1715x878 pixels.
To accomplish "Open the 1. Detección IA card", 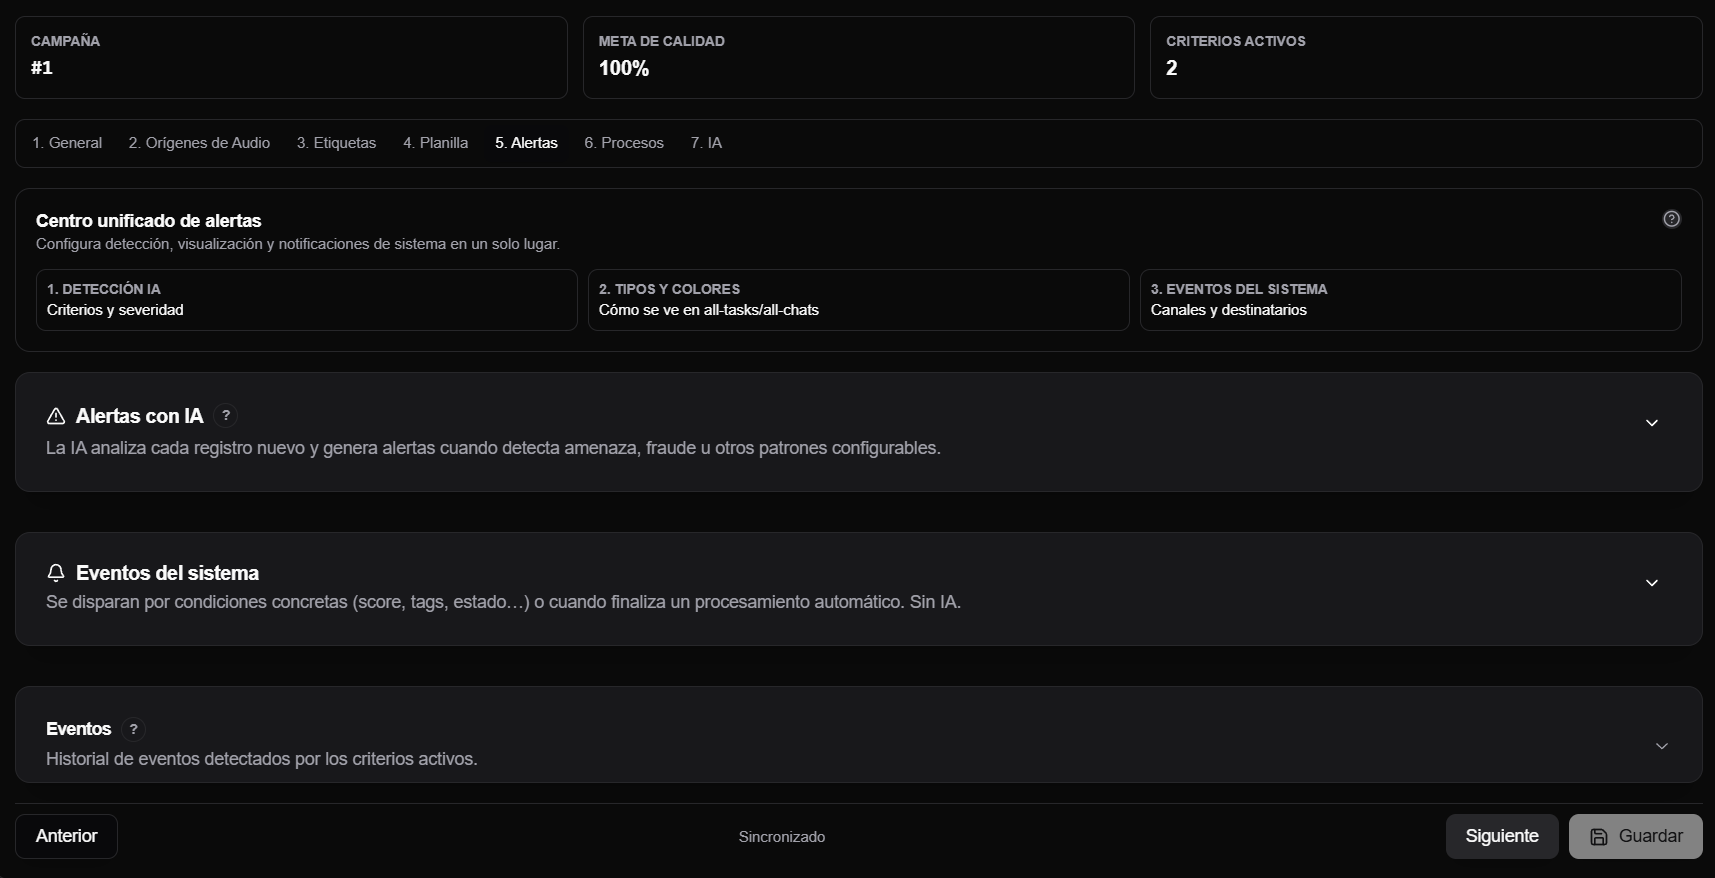I will point(307,300).
